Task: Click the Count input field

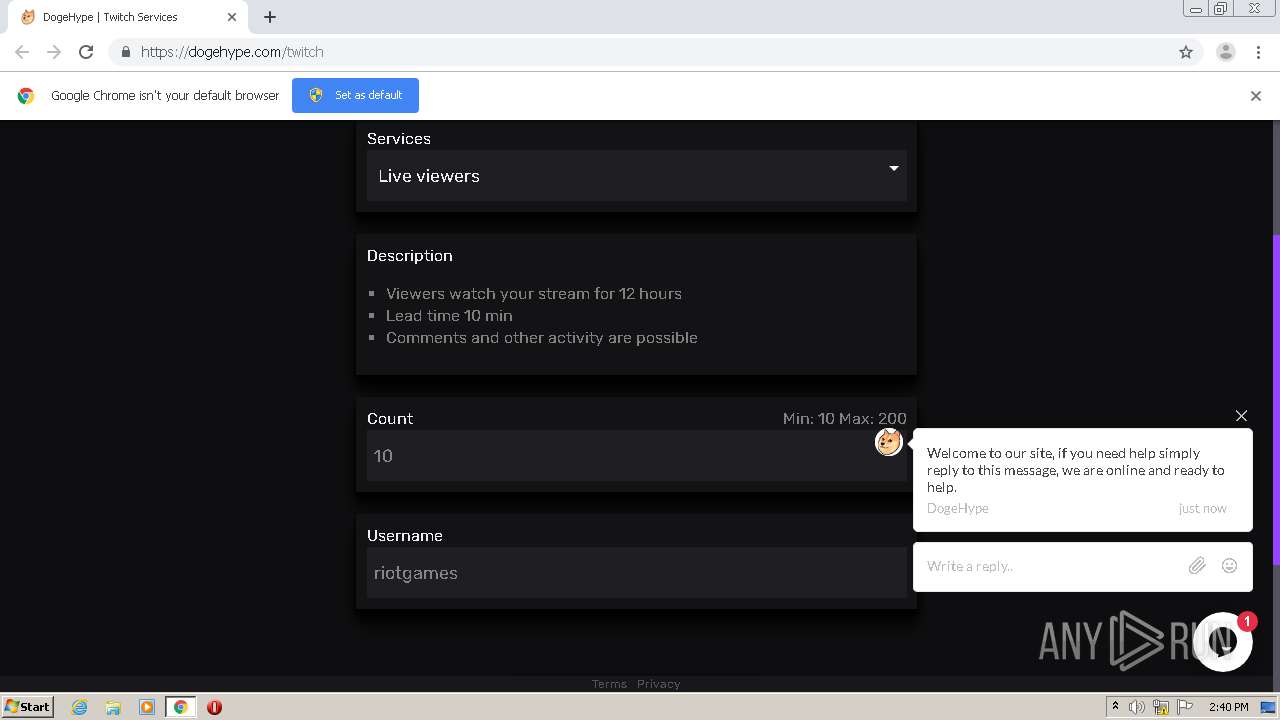Action: coord(636,456)
